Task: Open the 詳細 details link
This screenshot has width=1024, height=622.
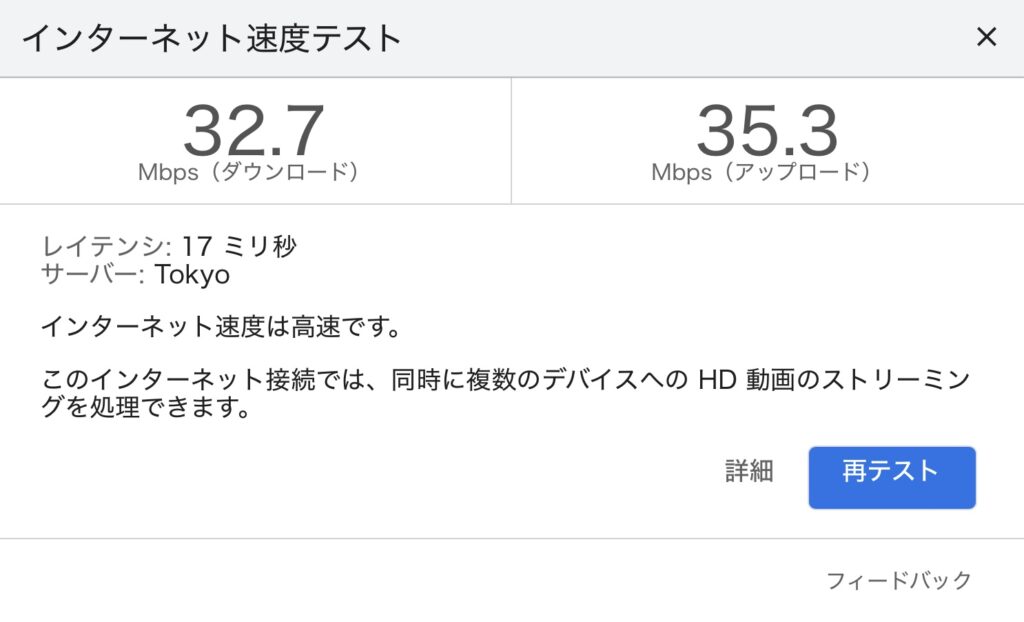Action: 749,471
